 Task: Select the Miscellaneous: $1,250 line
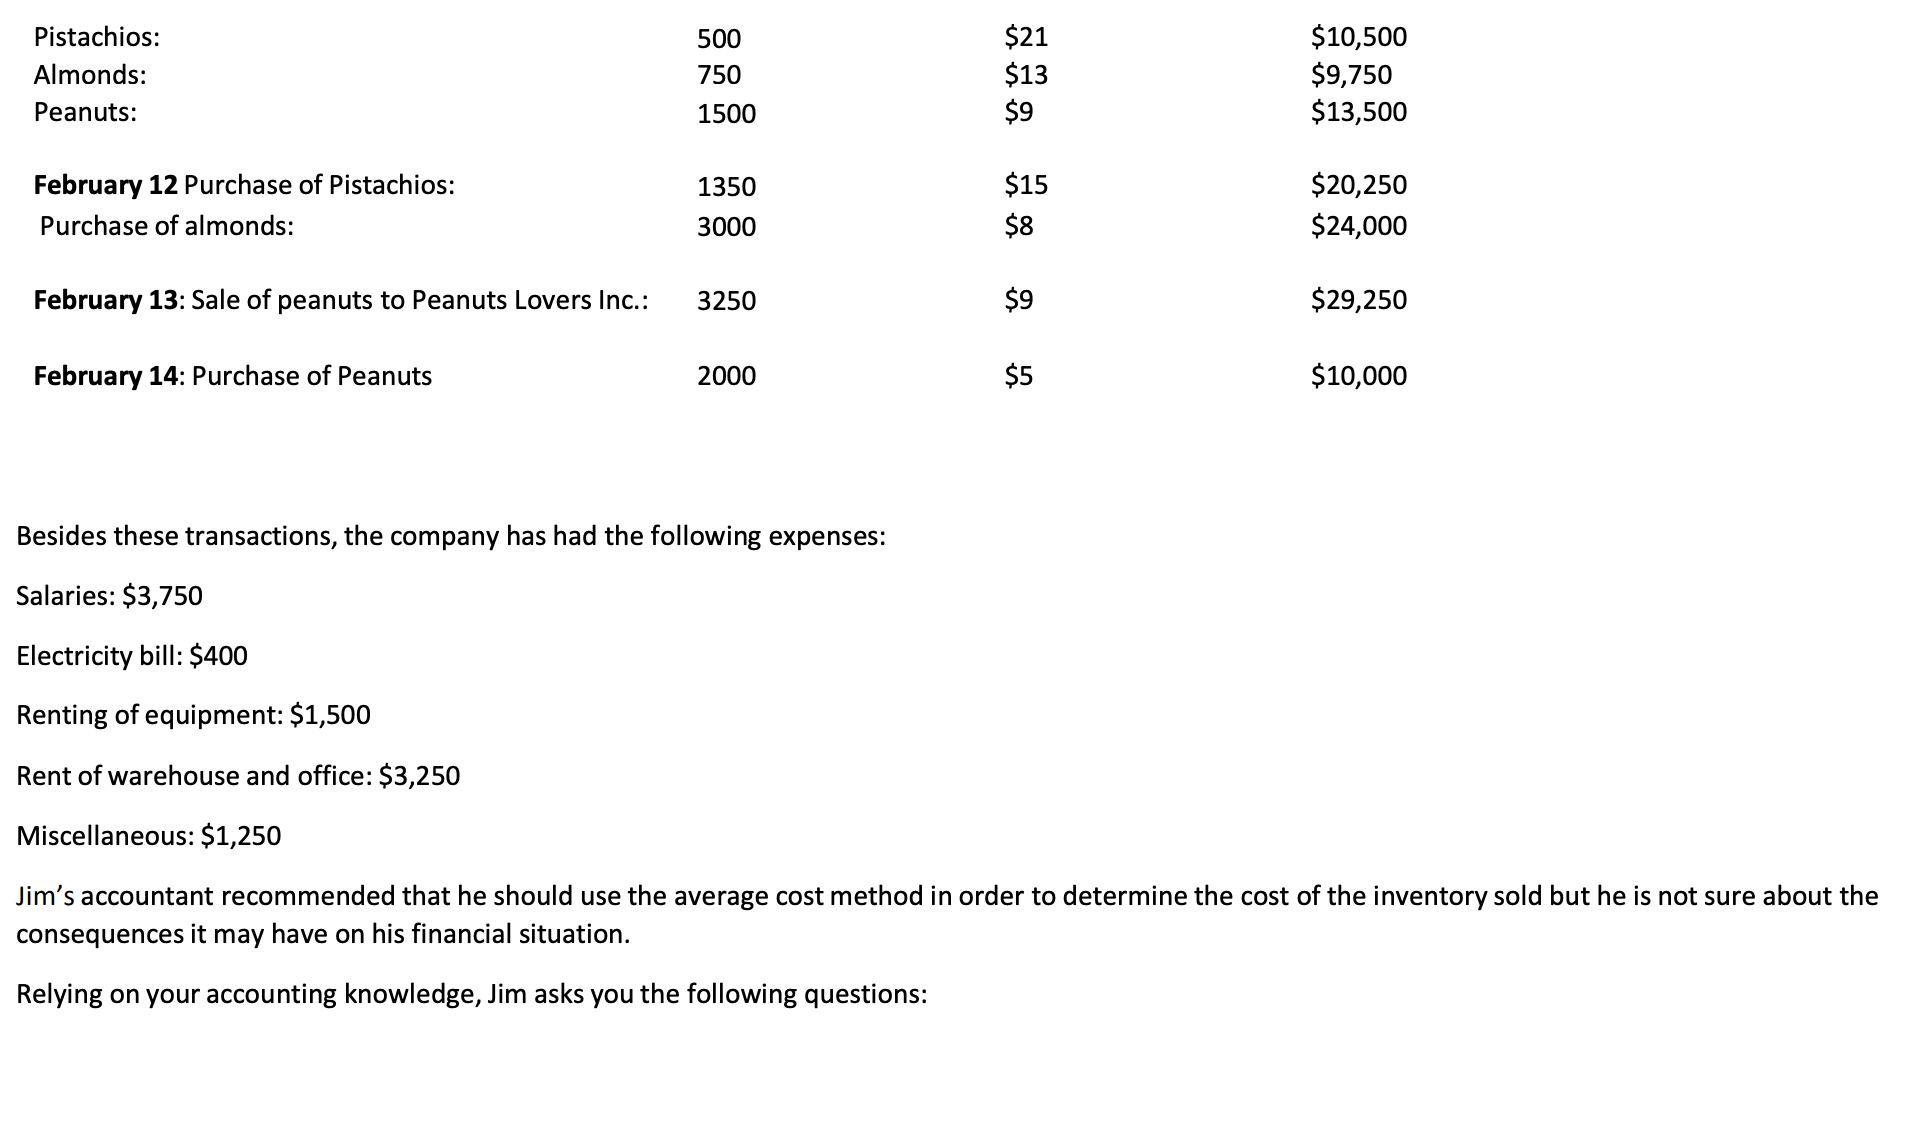(149, 836)
